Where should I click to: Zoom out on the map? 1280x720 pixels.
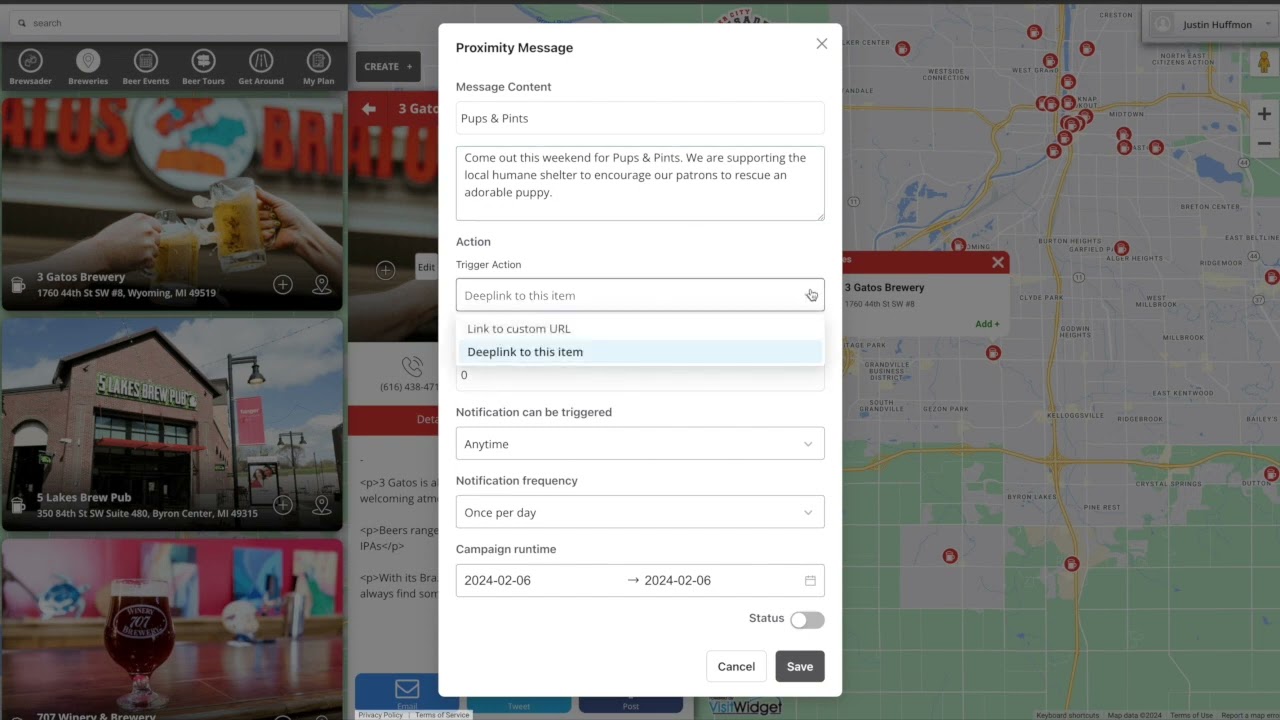coord(1264,143)
